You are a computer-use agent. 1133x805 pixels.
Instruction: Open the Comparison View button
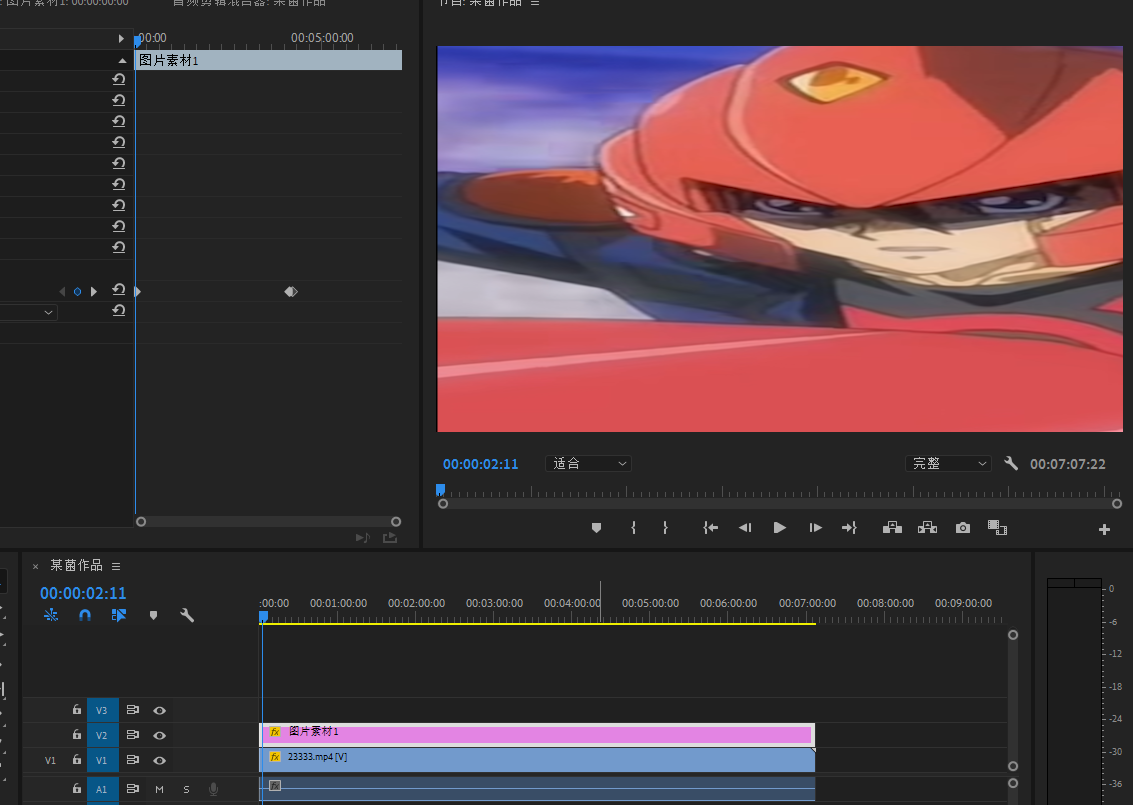coord(997,528)
